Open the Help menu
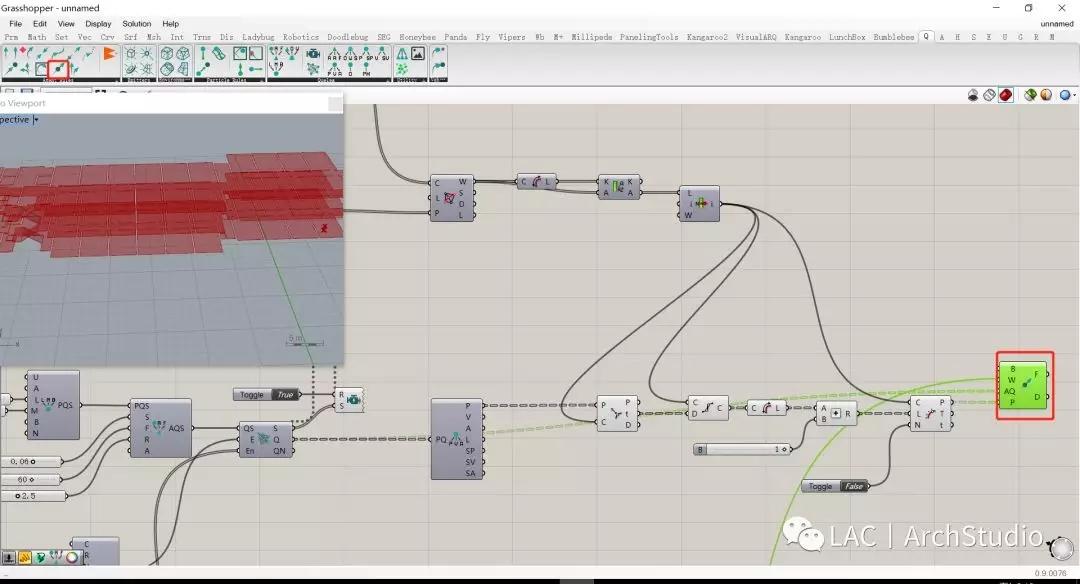This screenshot has width=1080, height=584. click(170, 23)
